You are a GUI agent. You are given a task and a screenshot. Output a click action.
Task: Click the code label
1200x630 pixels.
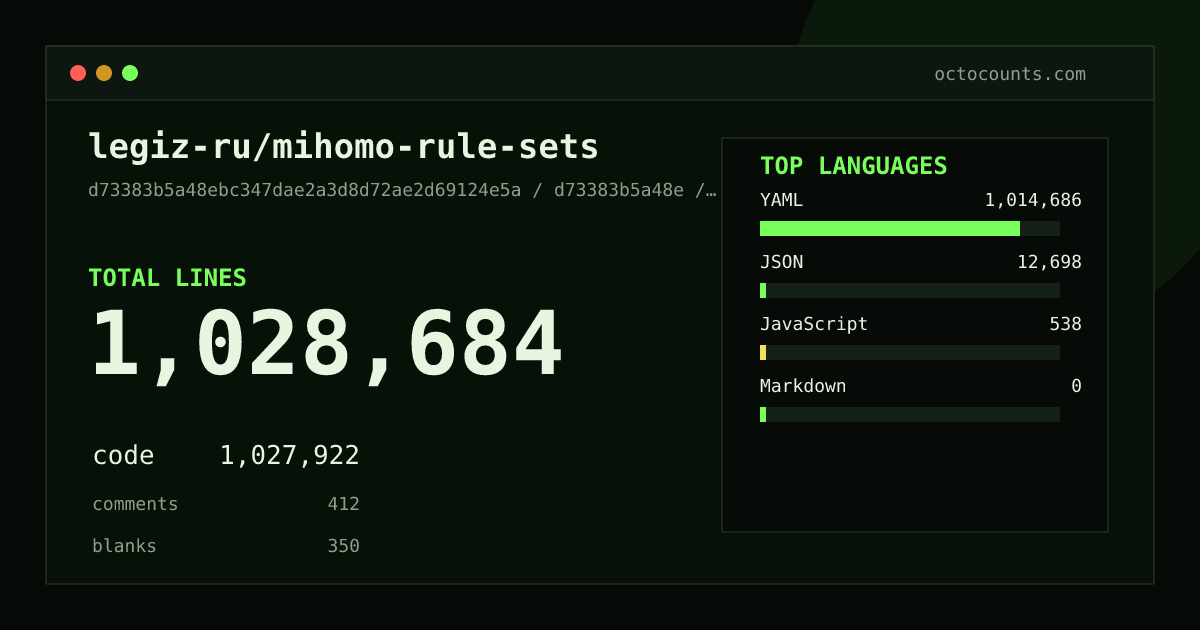[123, 456]
